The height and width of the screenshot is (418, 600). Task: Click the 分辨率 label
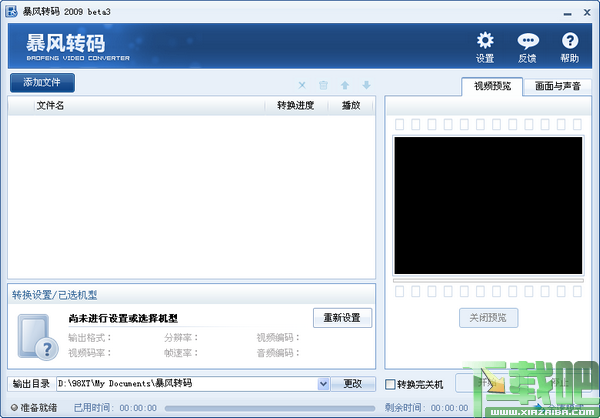pyautogui.click(x=181, y=338)
